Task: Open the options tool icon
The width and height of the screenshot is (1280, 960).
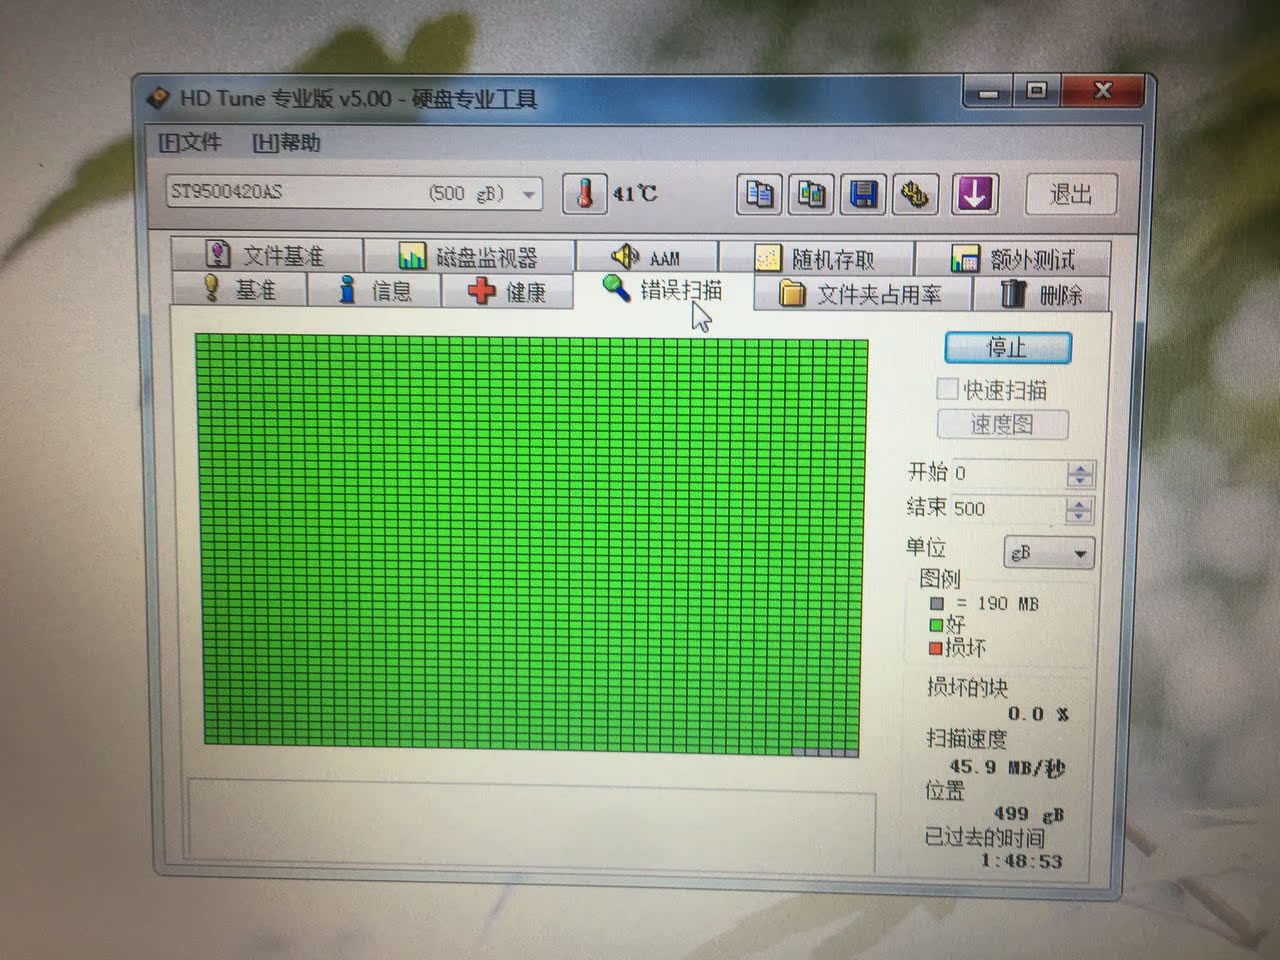Action: 915,194
